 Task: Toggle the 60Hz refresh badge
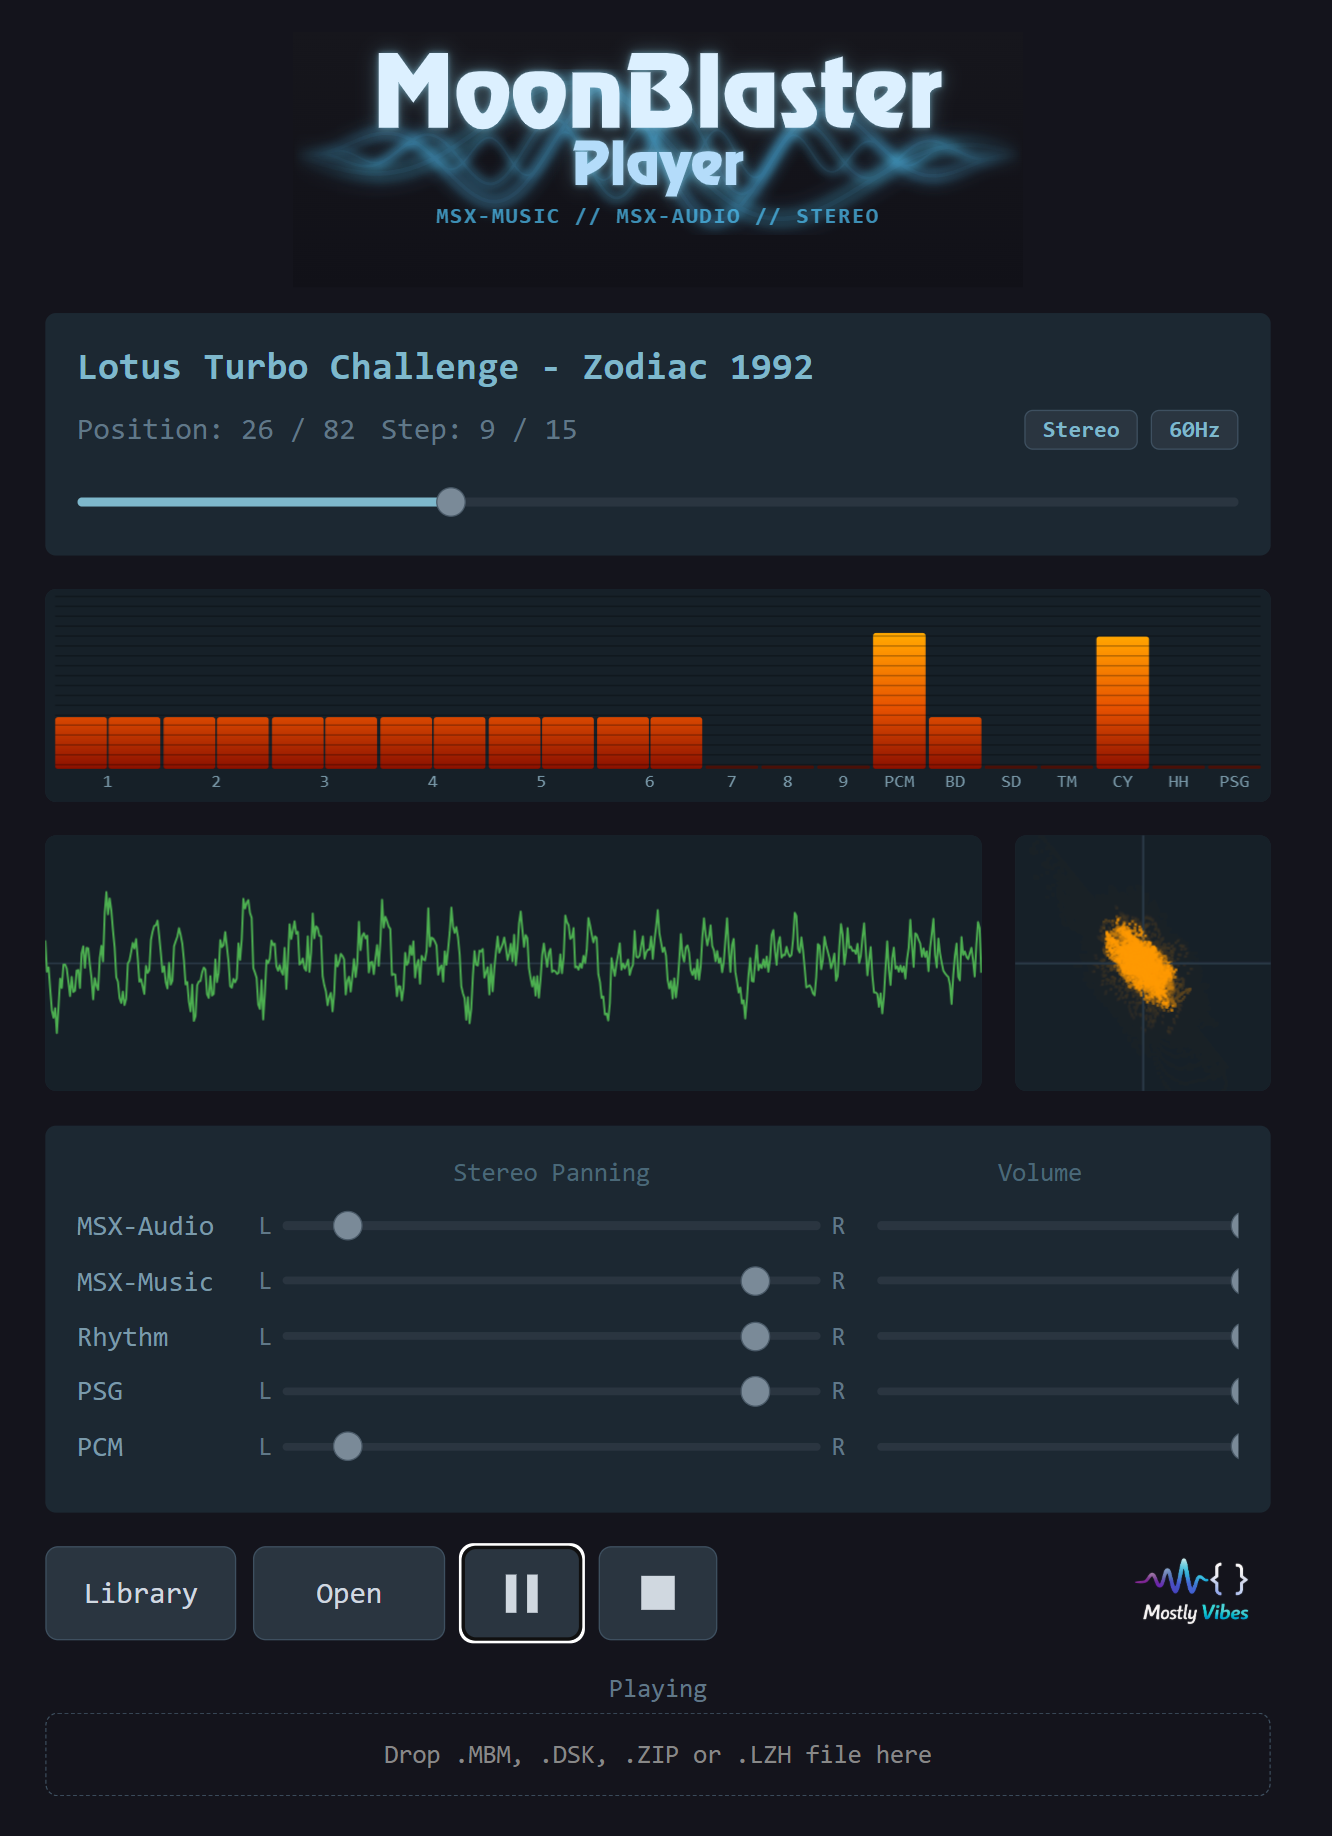tap(1194, 430)
